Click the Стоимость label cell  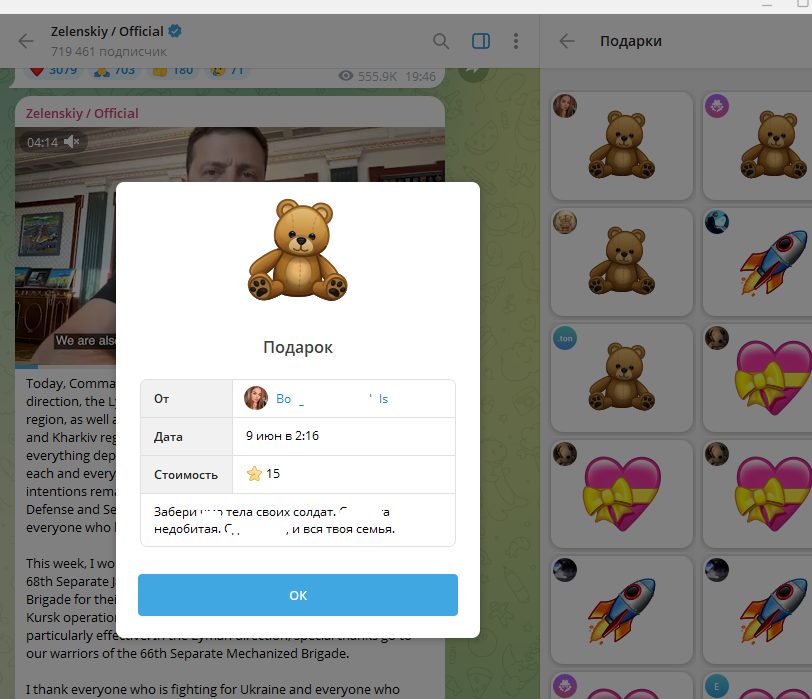point(186,475)
